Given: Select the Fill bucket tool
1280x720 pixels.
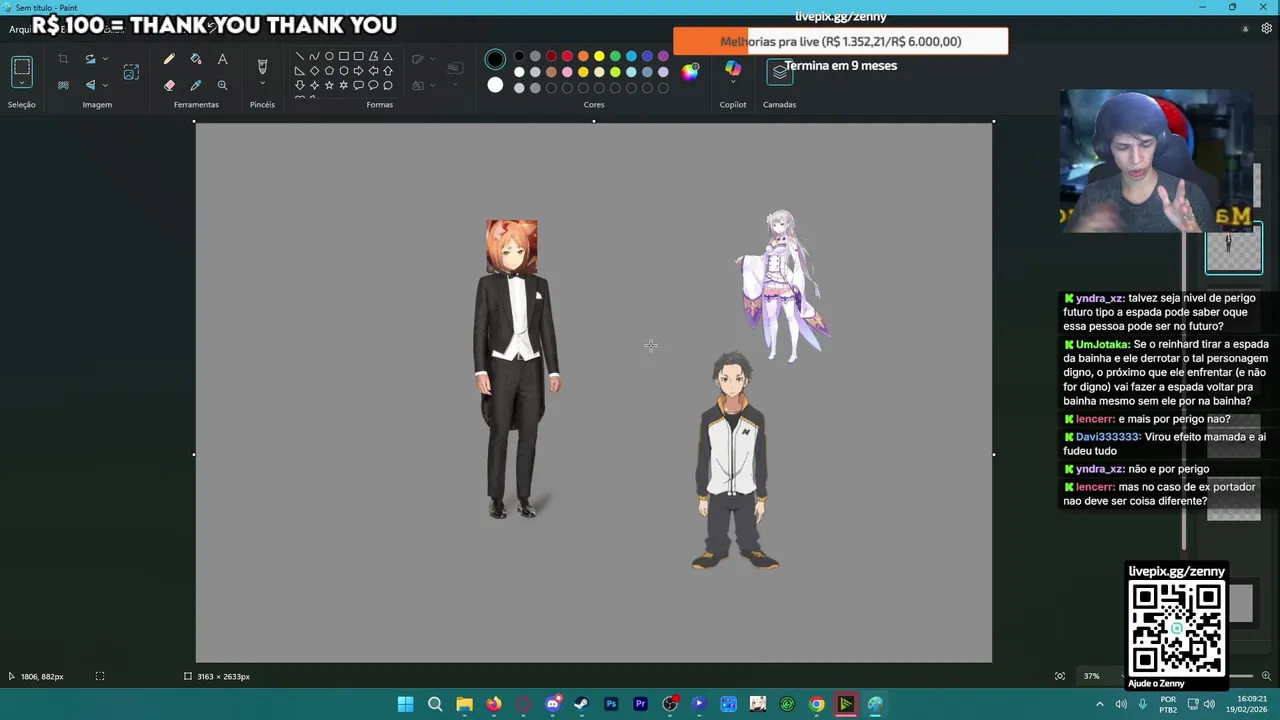Looking at the screenshot, I should [x=196, y=59].
